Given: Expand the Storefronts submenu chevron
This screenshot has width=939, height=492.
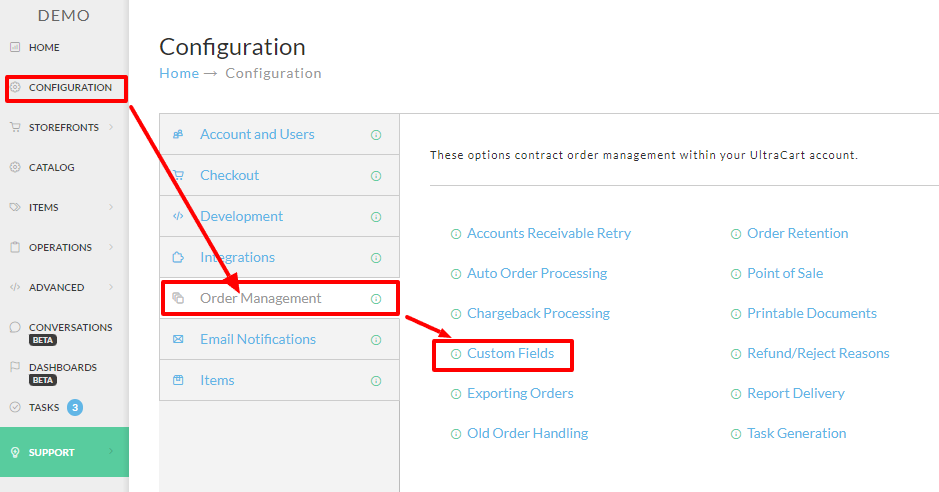Looking at the screenshot, I should 111,127.
